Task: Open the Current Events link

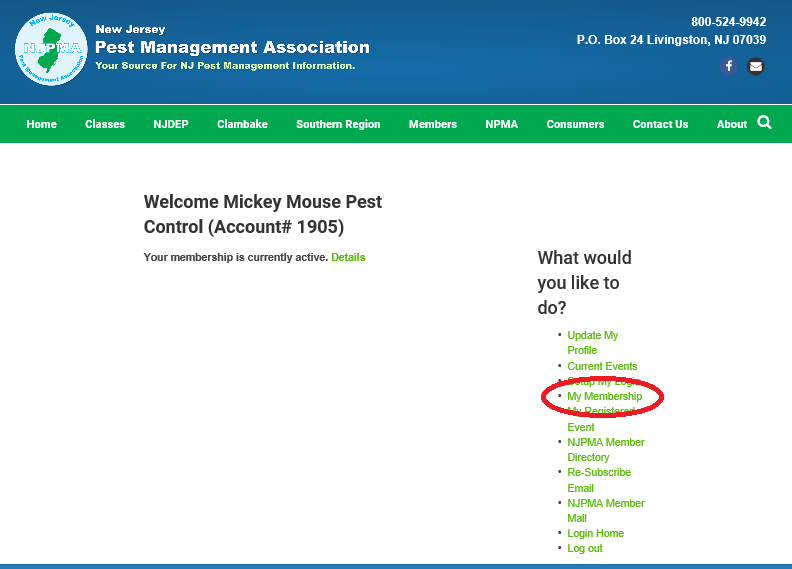Action: 602,366
